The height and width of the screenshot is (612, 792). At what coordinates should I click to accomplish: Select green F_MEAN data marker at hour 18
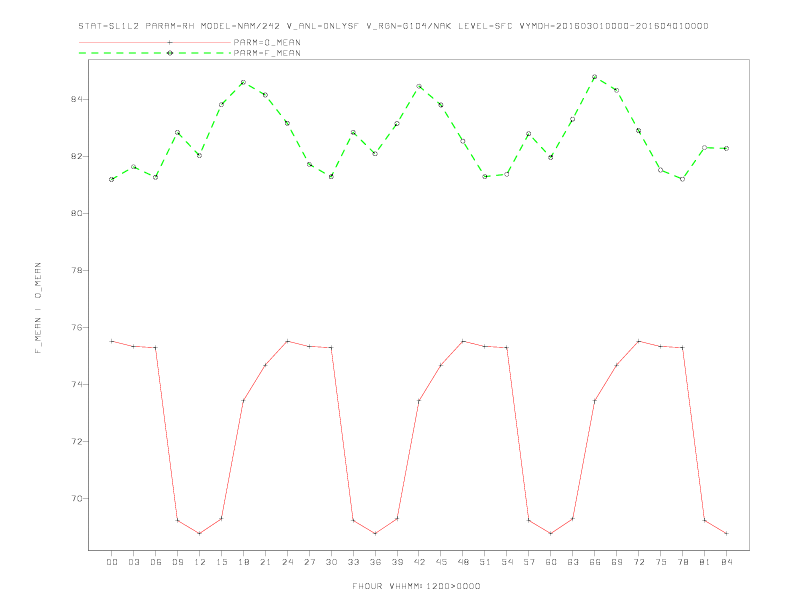pyautogui.click(x=243, y=82)
